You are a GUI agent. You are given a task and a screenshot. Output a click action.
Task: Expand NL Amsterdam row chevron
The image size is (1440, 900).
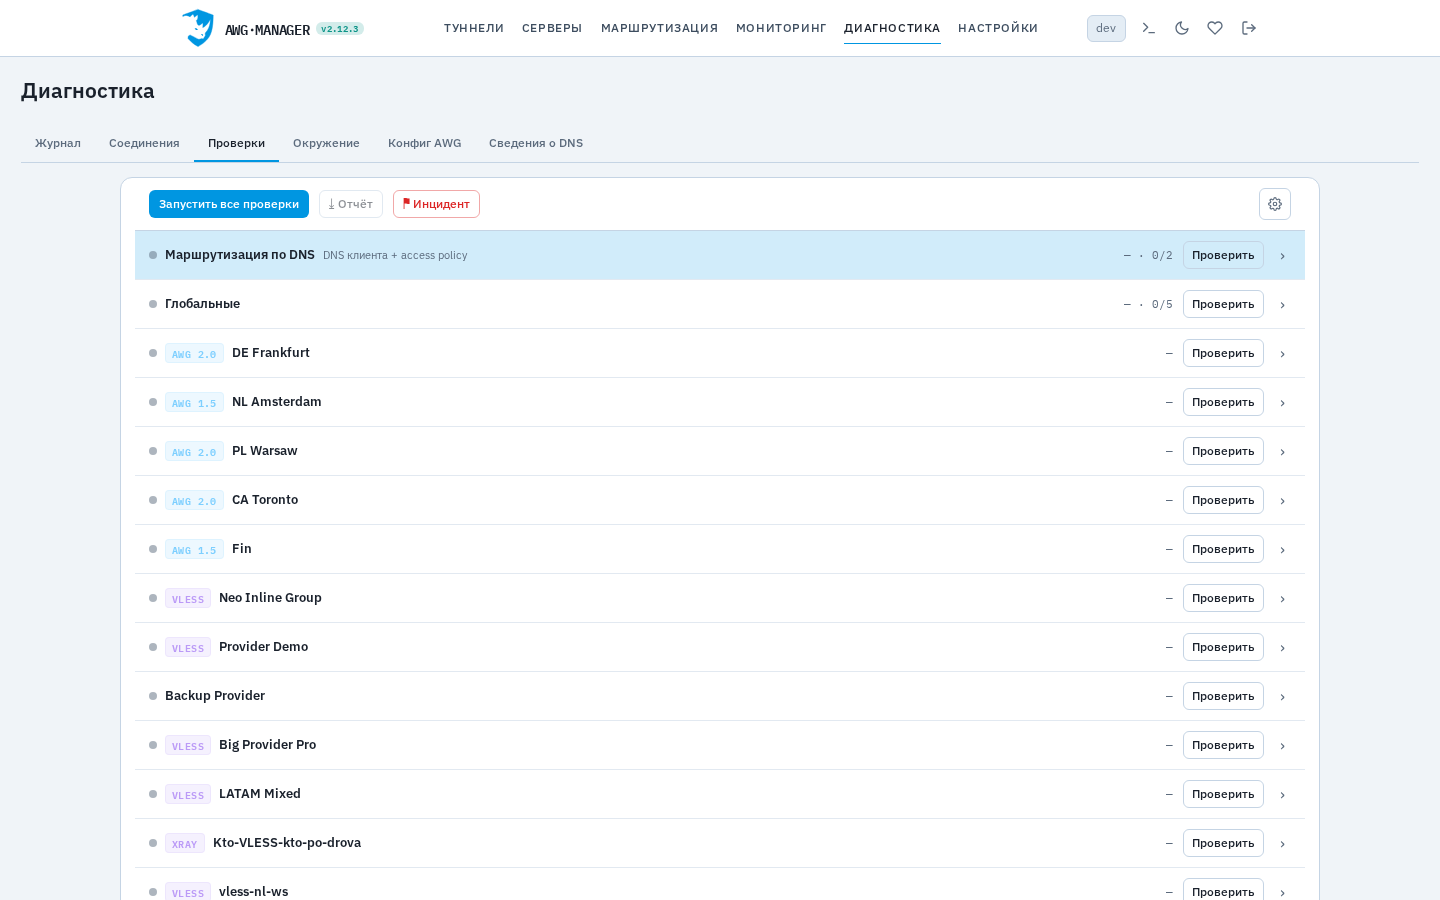pos(1282,403)
